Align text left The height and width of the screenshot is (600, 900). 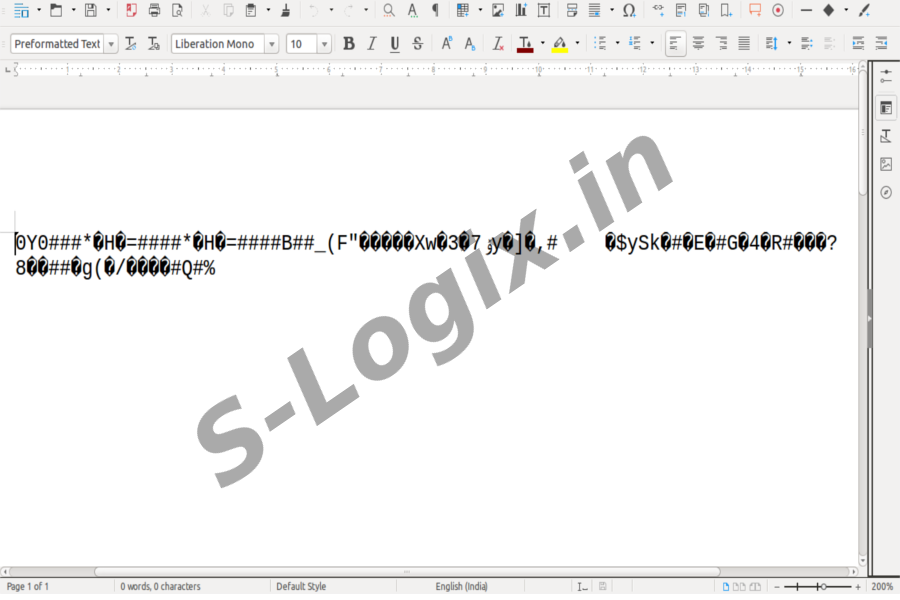pyautogui.click(x=675, y=44)
